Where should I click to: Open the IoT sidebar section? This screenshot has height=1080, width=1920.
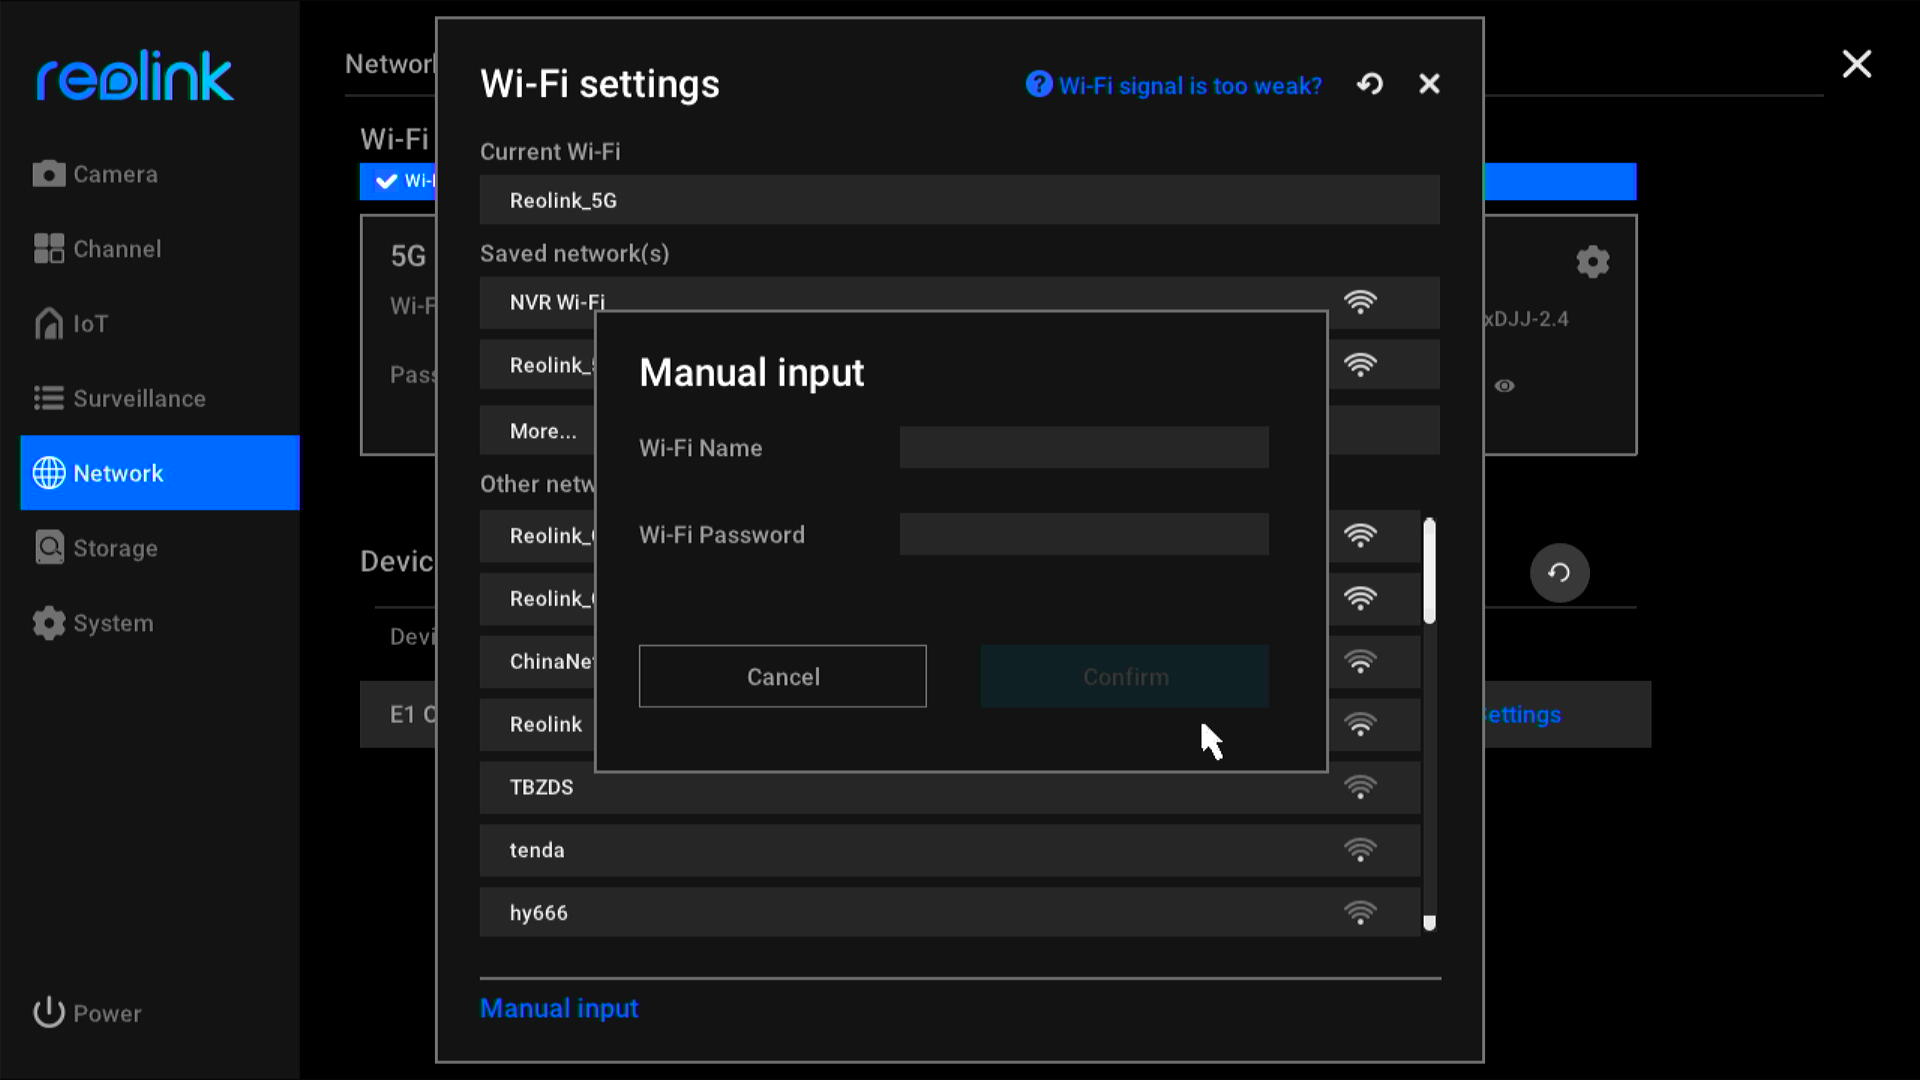(160, 324)
